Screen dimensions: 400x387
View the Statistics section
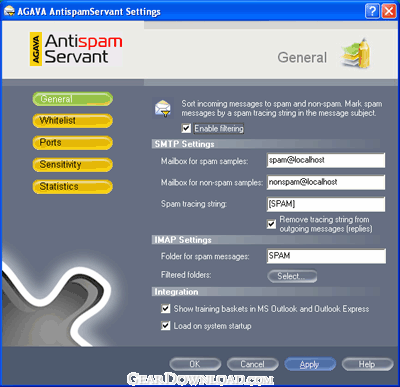(x=73, y=187)
